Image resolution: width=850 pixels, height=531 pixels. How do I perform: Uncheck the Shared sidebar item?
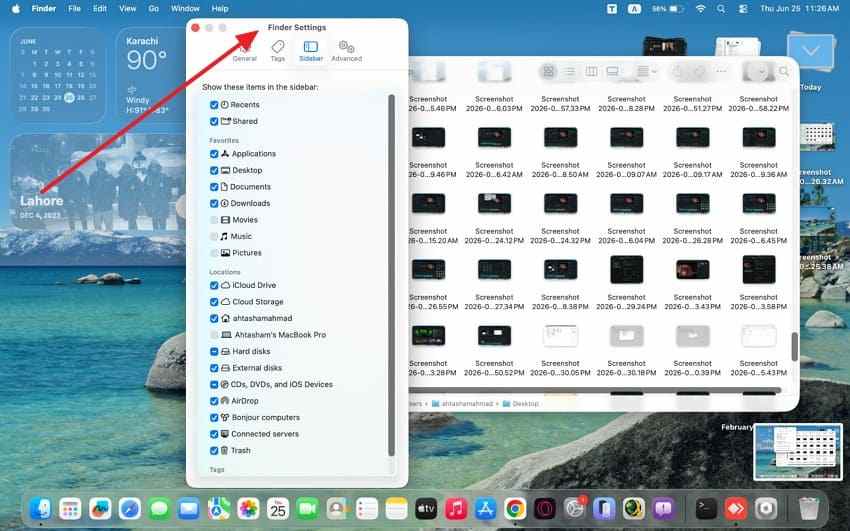pos(214,121)
